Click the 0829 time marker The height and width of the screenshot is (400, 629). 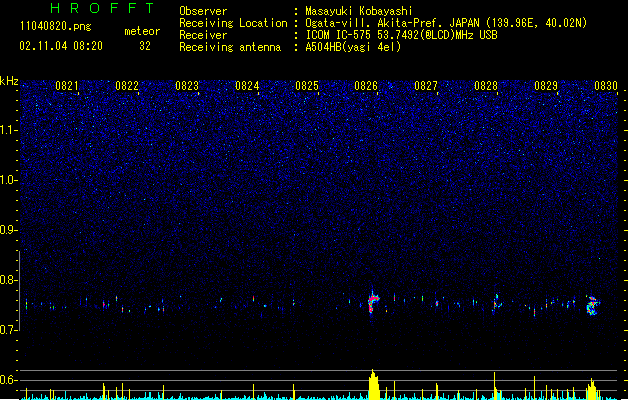pos(546,86)
